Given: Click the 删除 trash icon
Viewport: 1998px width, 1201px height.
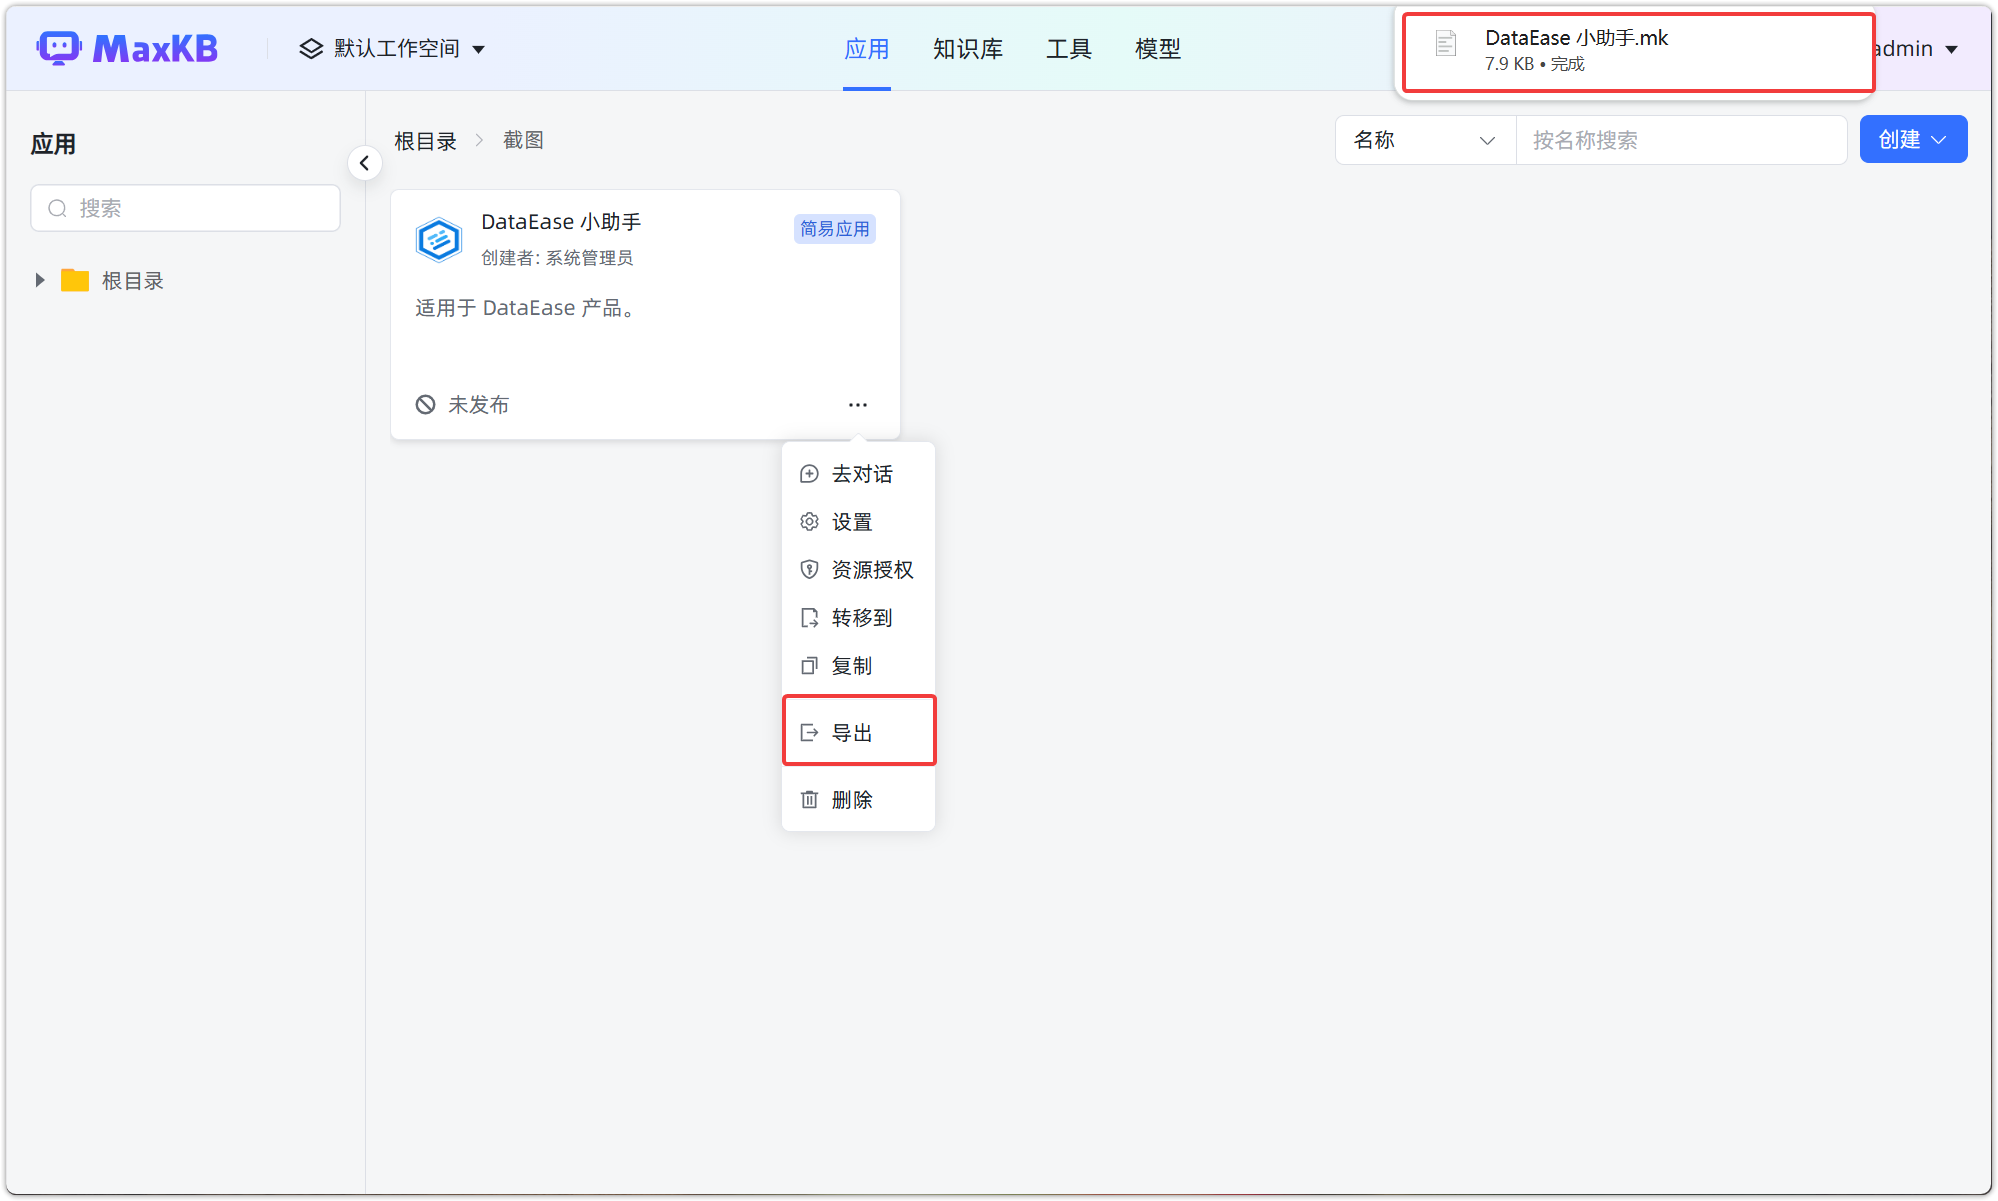Looking at the screenshot, I should 810,799.
